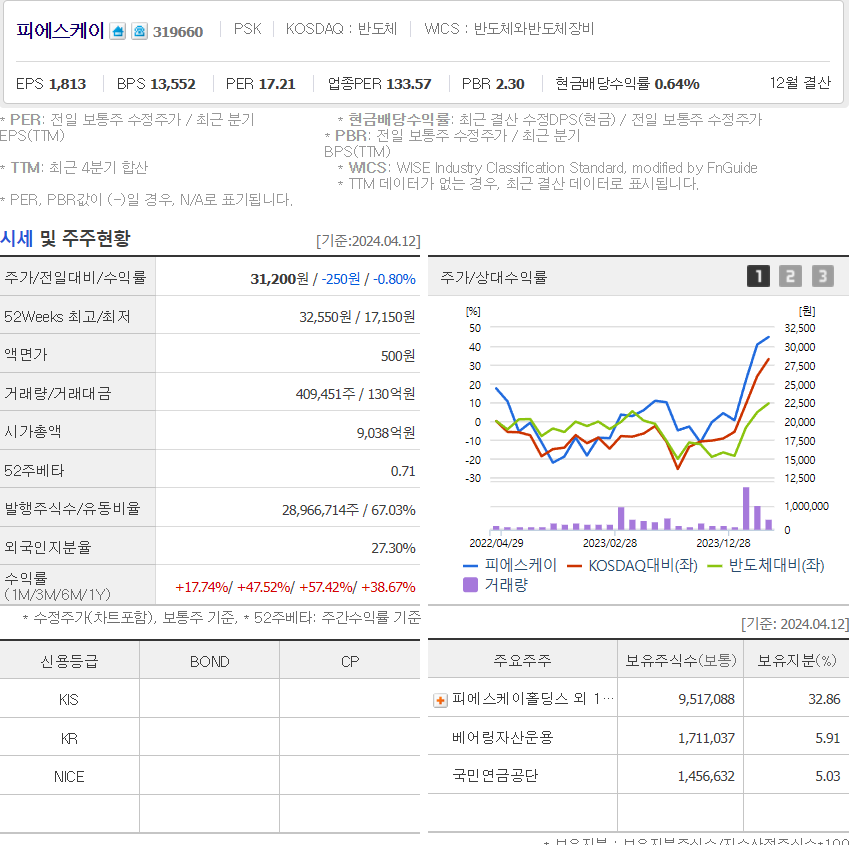Click the KIS credit rating row
This screenshot has width=850, height=845.
210,699
